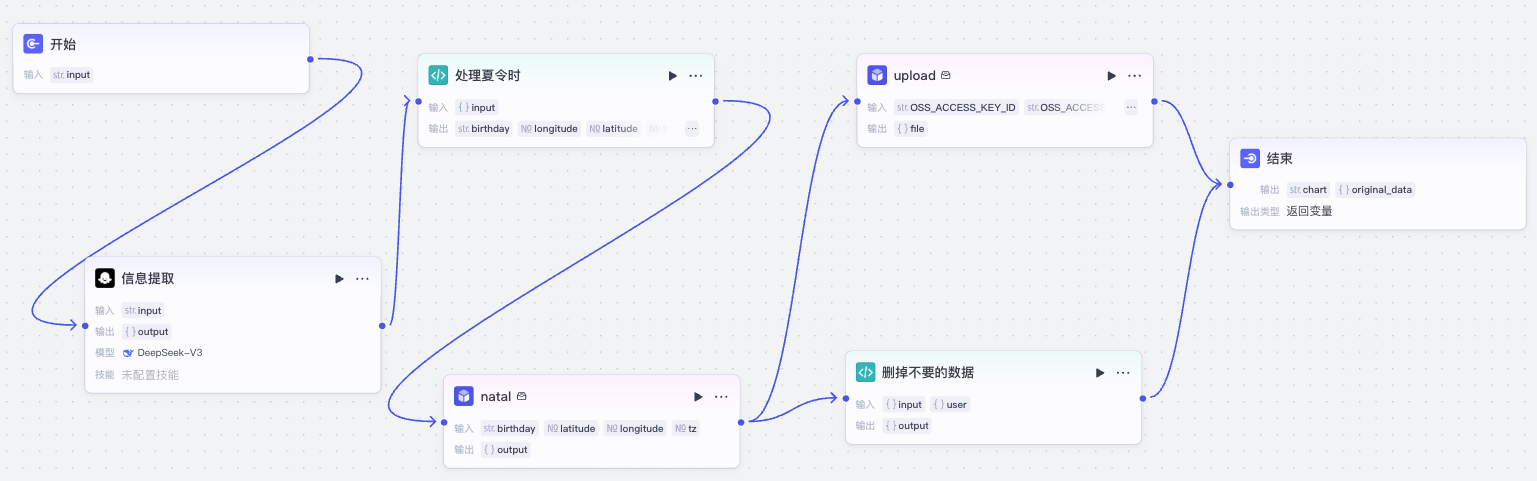Click the file output tag in upload
Screen dimensions: 1537x481
[x=911, y=128]
